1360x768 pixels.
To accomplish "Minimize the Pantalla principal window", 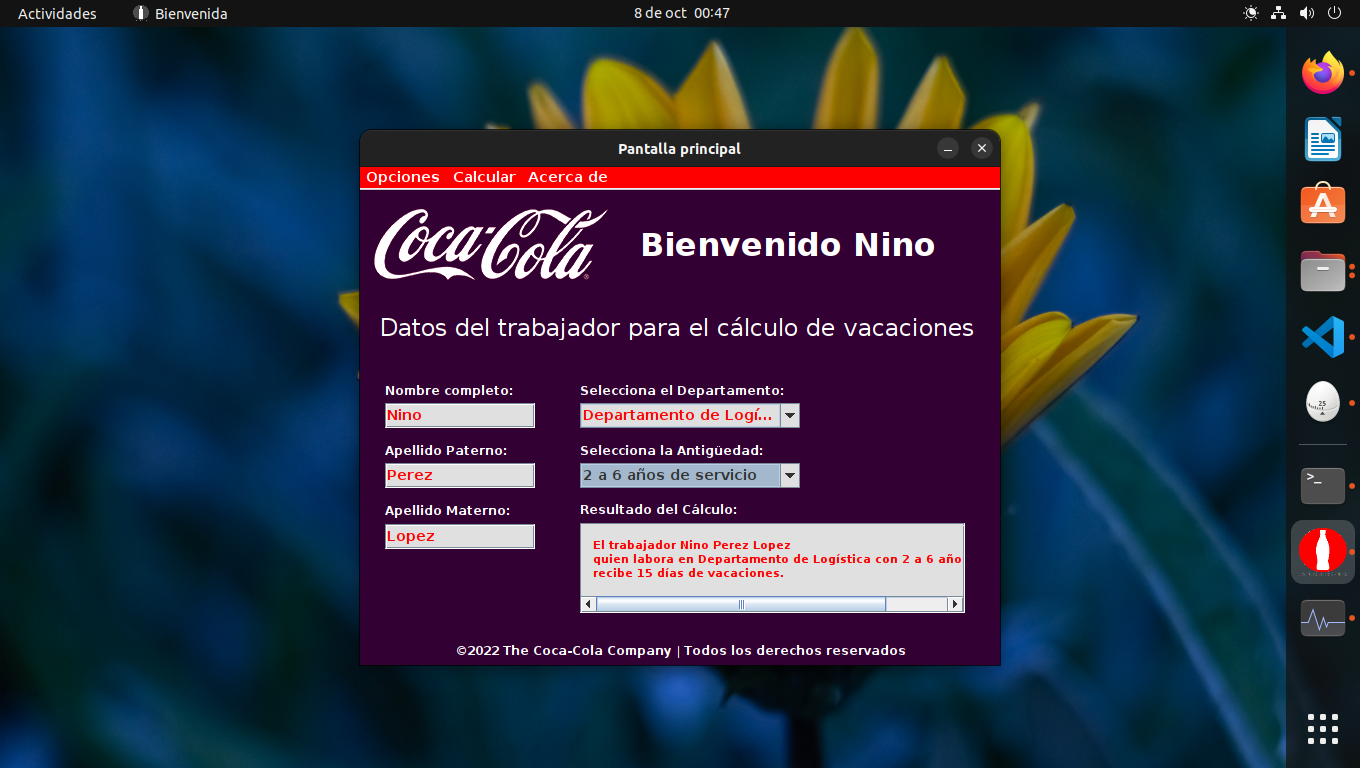I will [948, 148].
